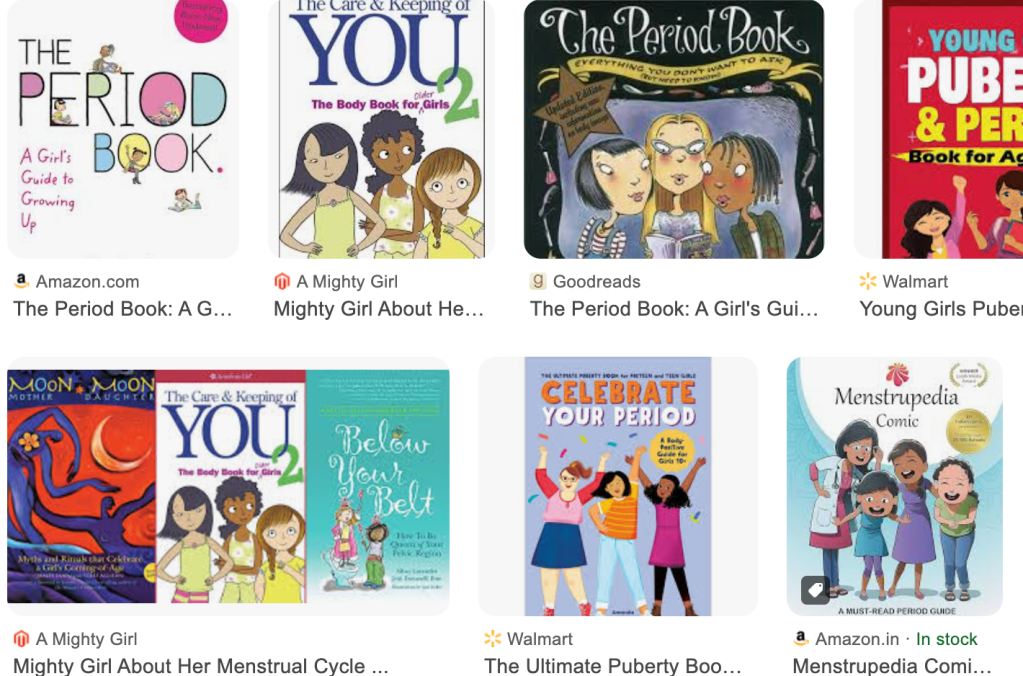Click the Amazon.in favicon icon
The height and width of the screenshot is (676, 1023).
point(801,638)
